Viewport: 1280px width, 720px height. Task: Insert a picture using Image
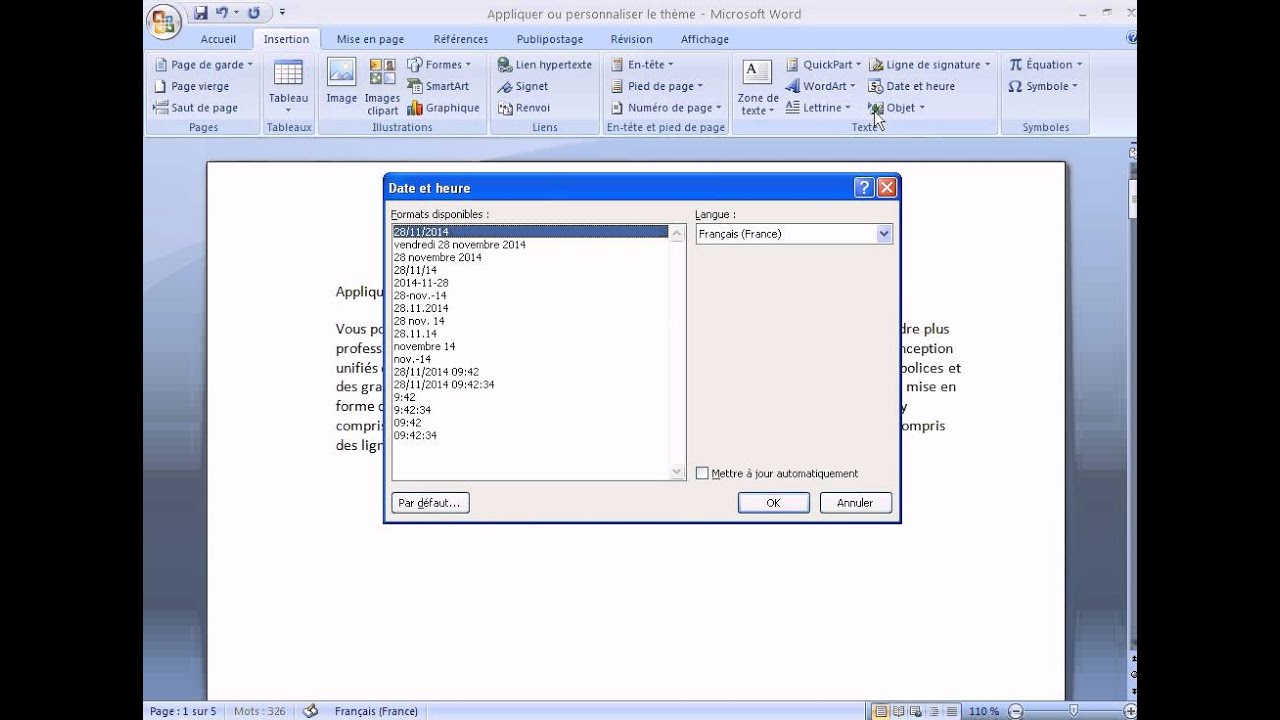click(341, 82)
